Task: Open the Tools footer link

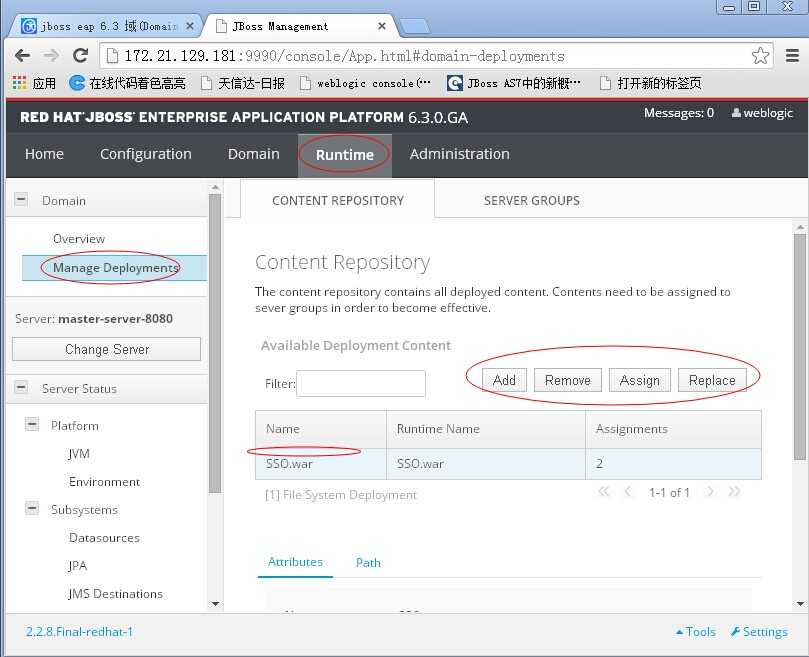Action: point(695,632)
